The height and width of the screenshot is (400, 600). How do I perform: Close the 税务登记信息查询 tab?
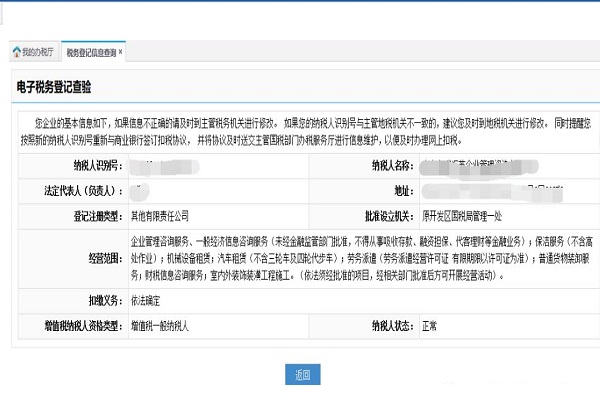(120, 50)
